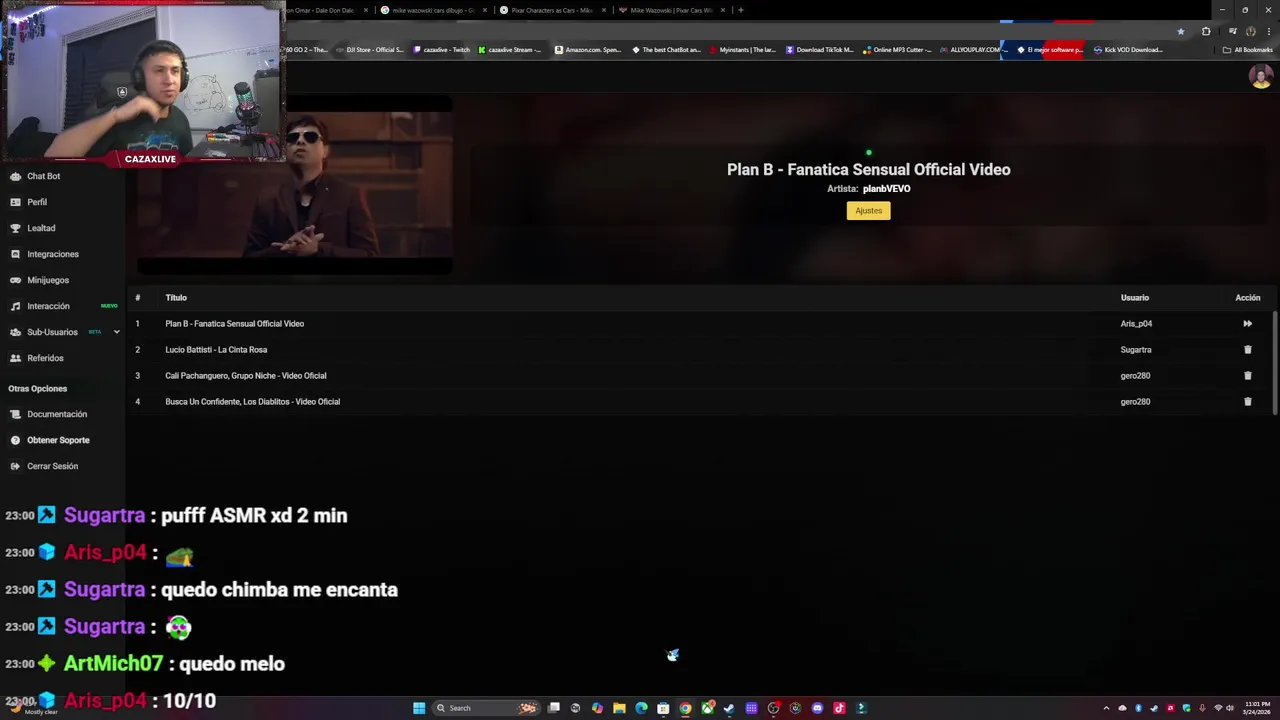Screen dimensions: 1280x720
Task: Show hidden system tray icons
Action: 1106,708
